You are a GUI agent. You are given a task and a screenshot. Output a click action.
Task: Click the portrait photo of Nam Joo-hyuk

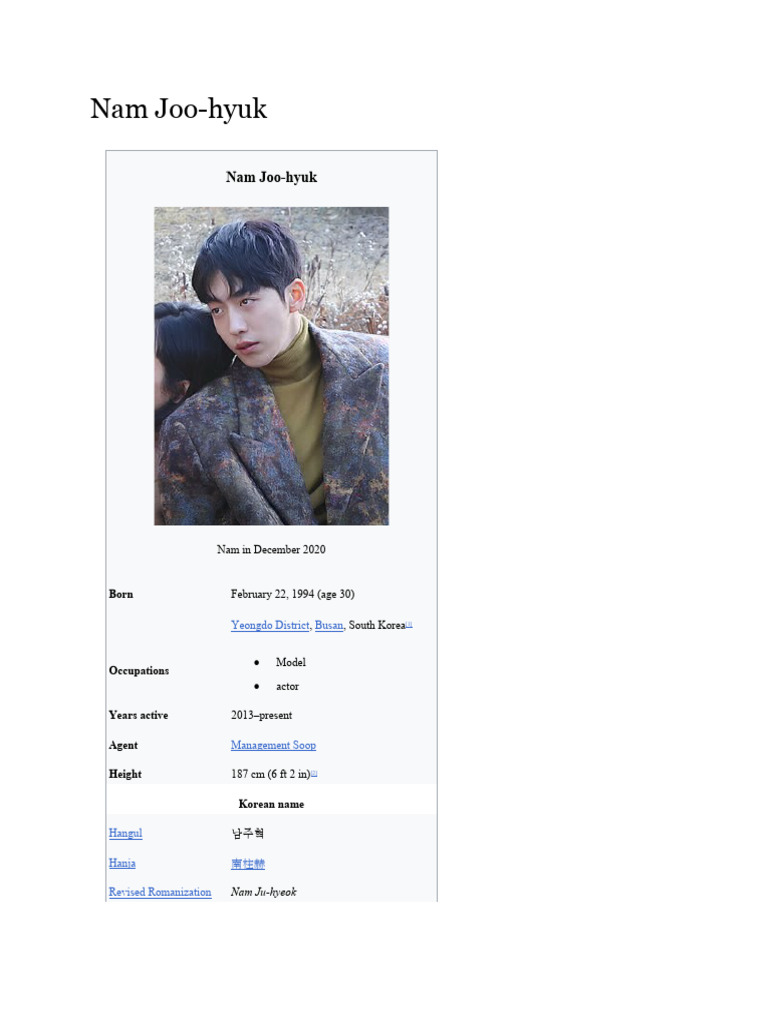click(x=271, y=366)
